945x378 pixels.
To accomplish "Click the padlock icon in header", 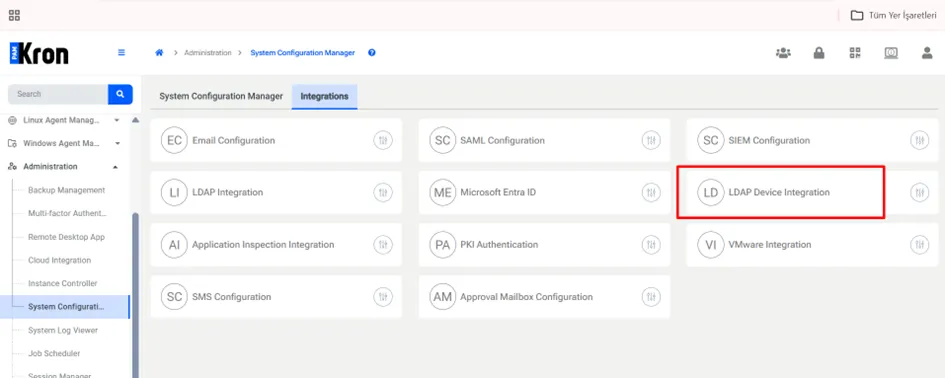I will pyautogui.click(x=819, y=53).
